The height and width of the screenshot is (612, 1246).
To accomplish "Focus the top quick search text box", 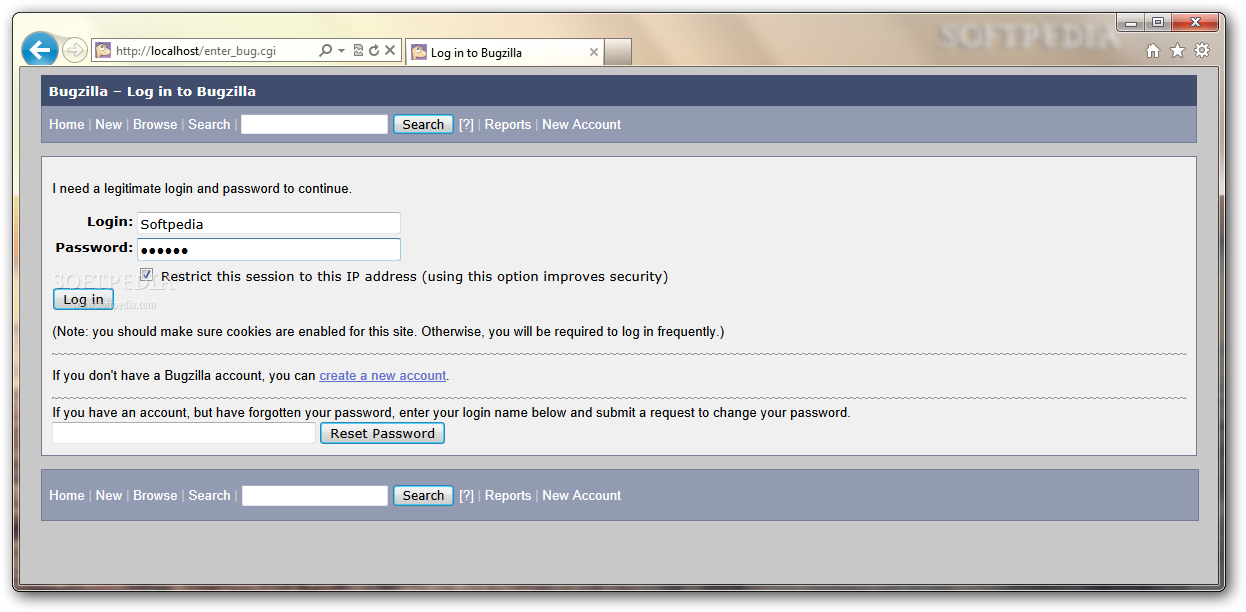I will pyautogui.click(x=314, y=124).
